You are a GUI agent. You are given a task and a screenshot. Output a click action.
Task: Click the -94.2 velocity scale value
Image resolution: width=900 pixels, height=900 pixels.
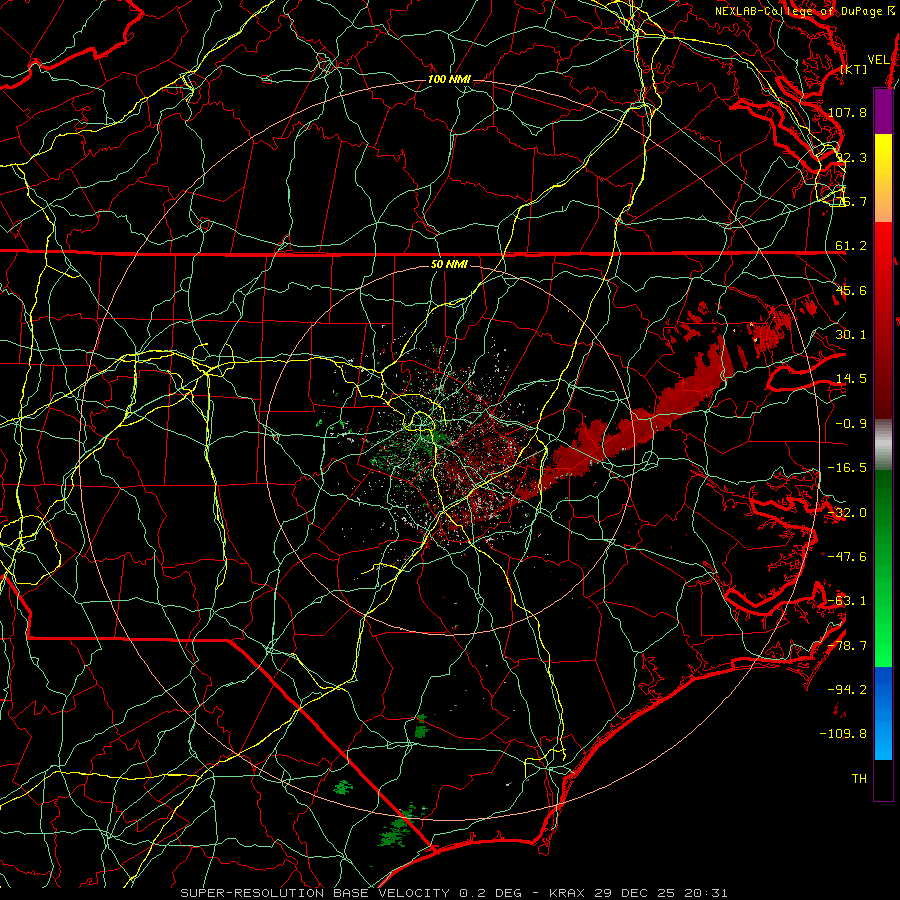(x=847, y=689)
